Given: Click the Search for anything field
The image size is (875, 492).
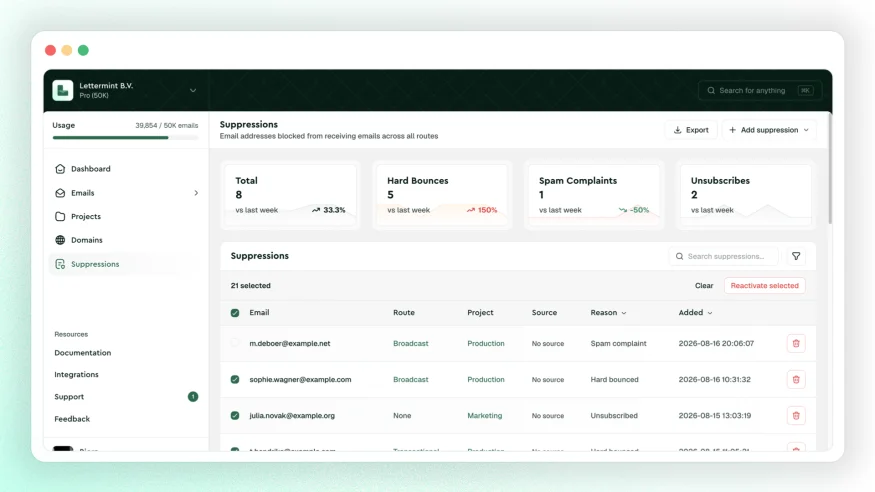Looking at the screenshot, I should point(759,90).
